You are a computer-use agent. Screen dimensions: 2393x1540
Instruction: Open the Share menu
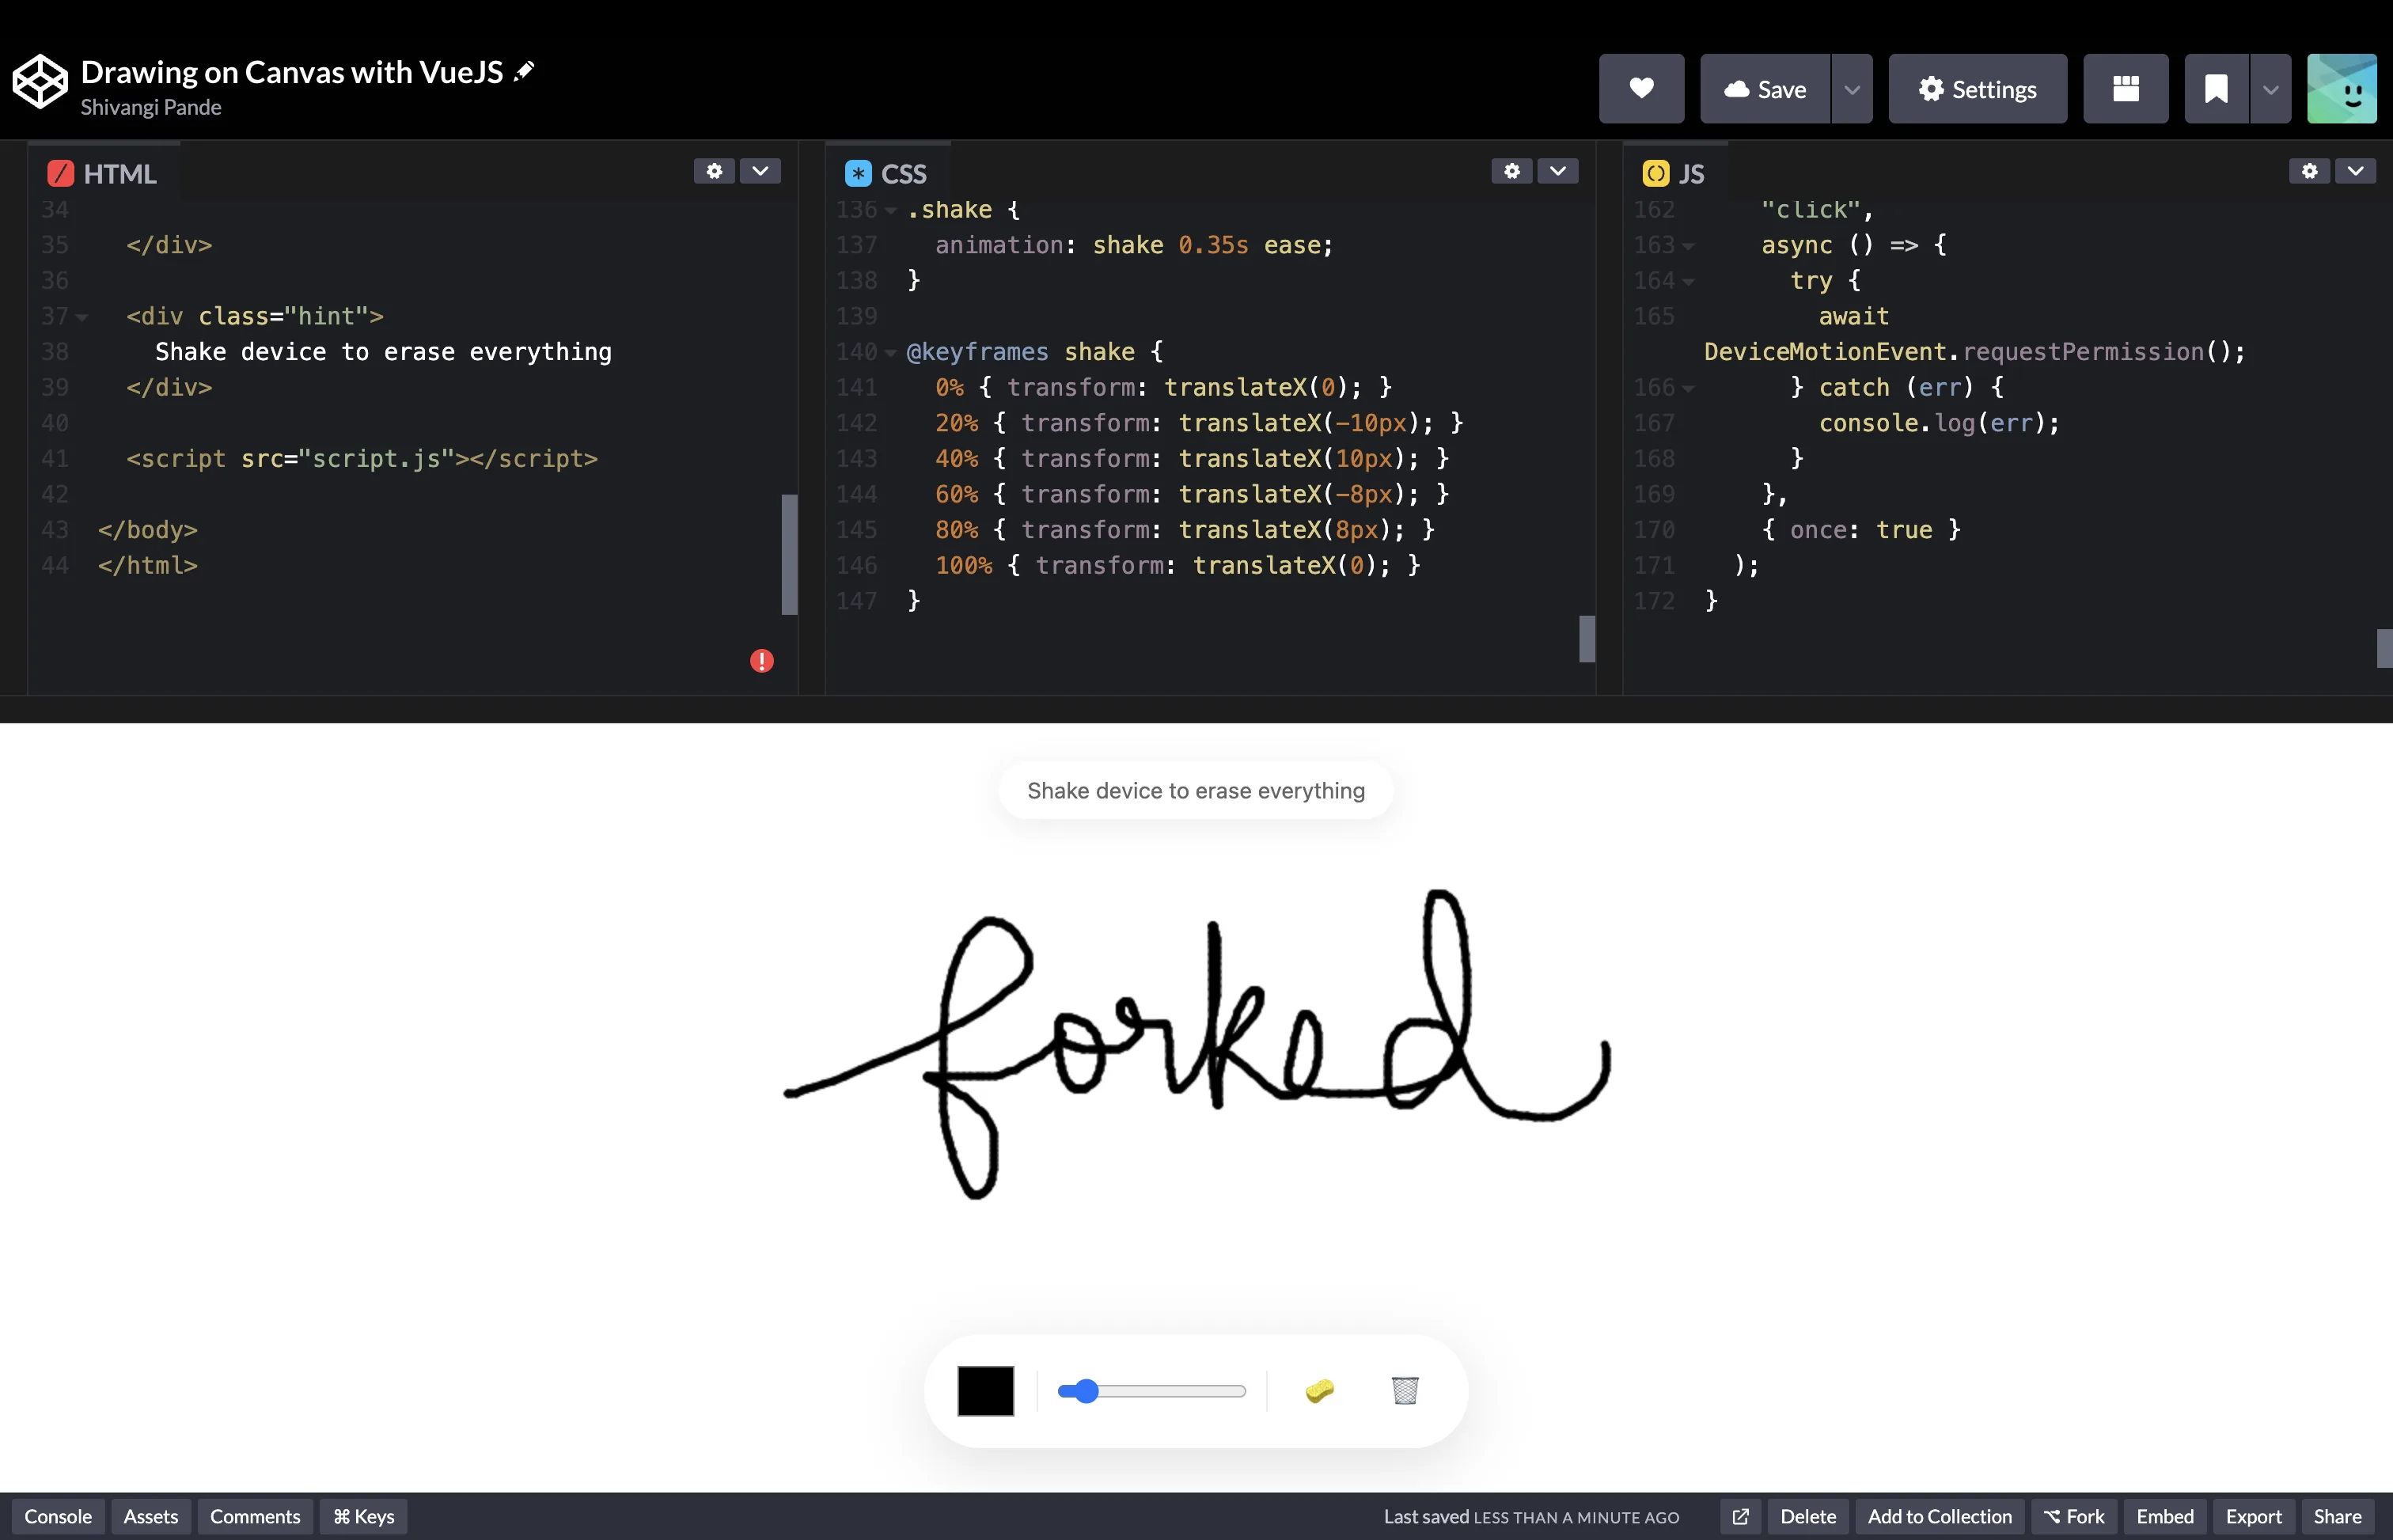[2338, 1516]
